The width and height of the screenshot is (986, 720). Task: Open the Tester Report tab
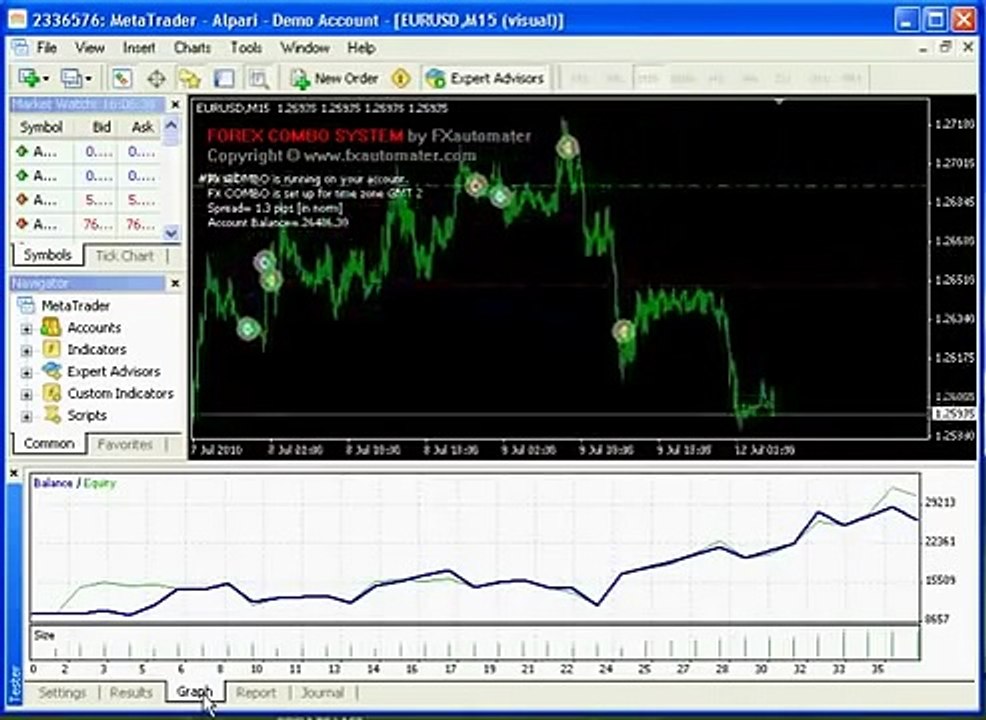pos(255,693)
